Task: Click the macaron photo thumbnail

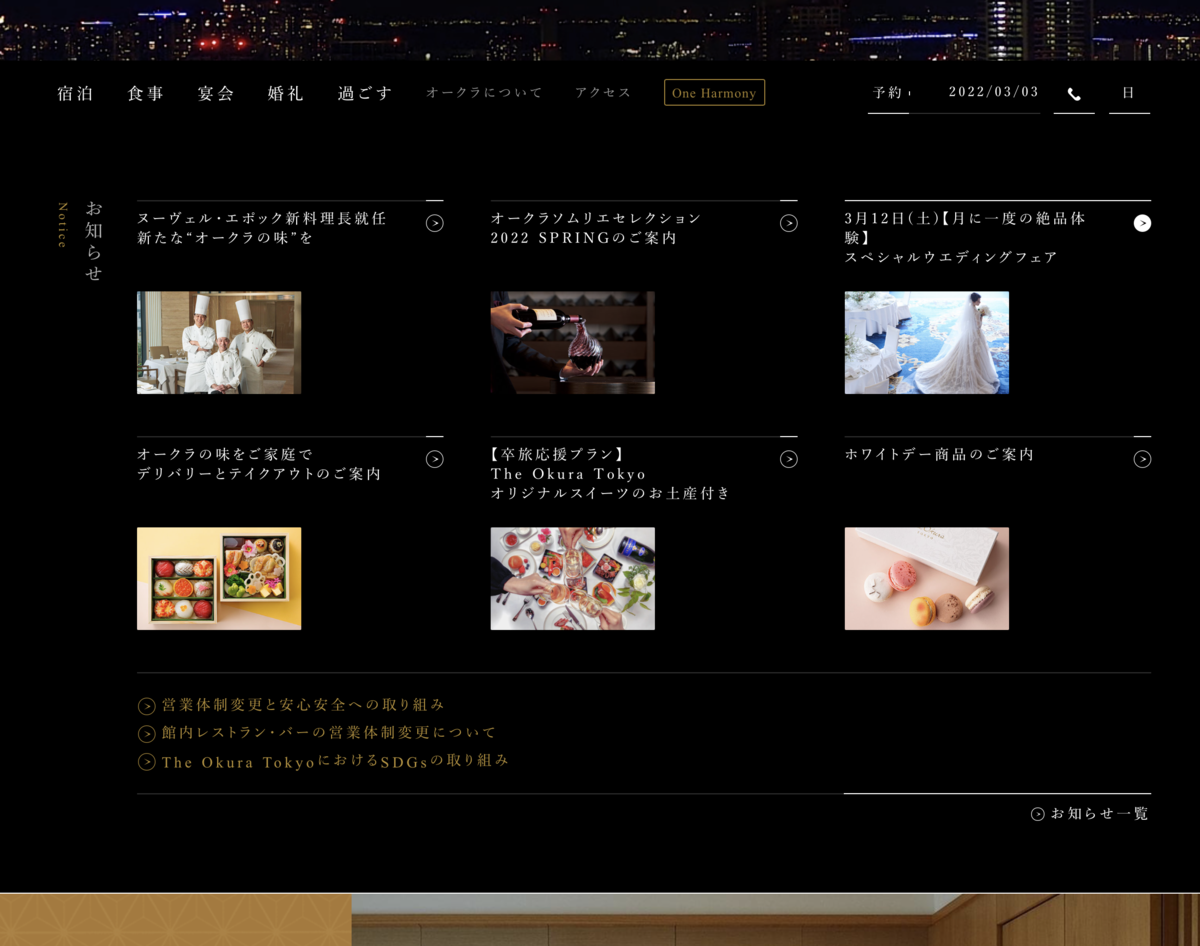Action: point(926,578)
